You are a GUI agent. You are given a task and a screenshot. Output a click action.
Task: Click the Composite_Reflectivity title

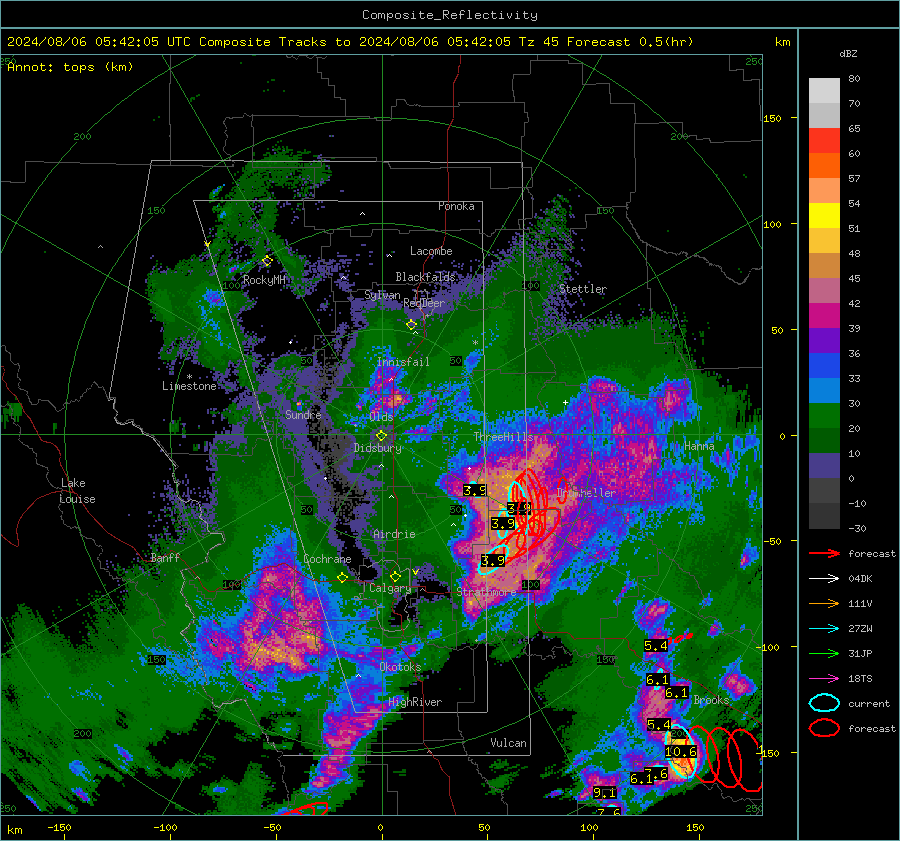pos(449,15)
